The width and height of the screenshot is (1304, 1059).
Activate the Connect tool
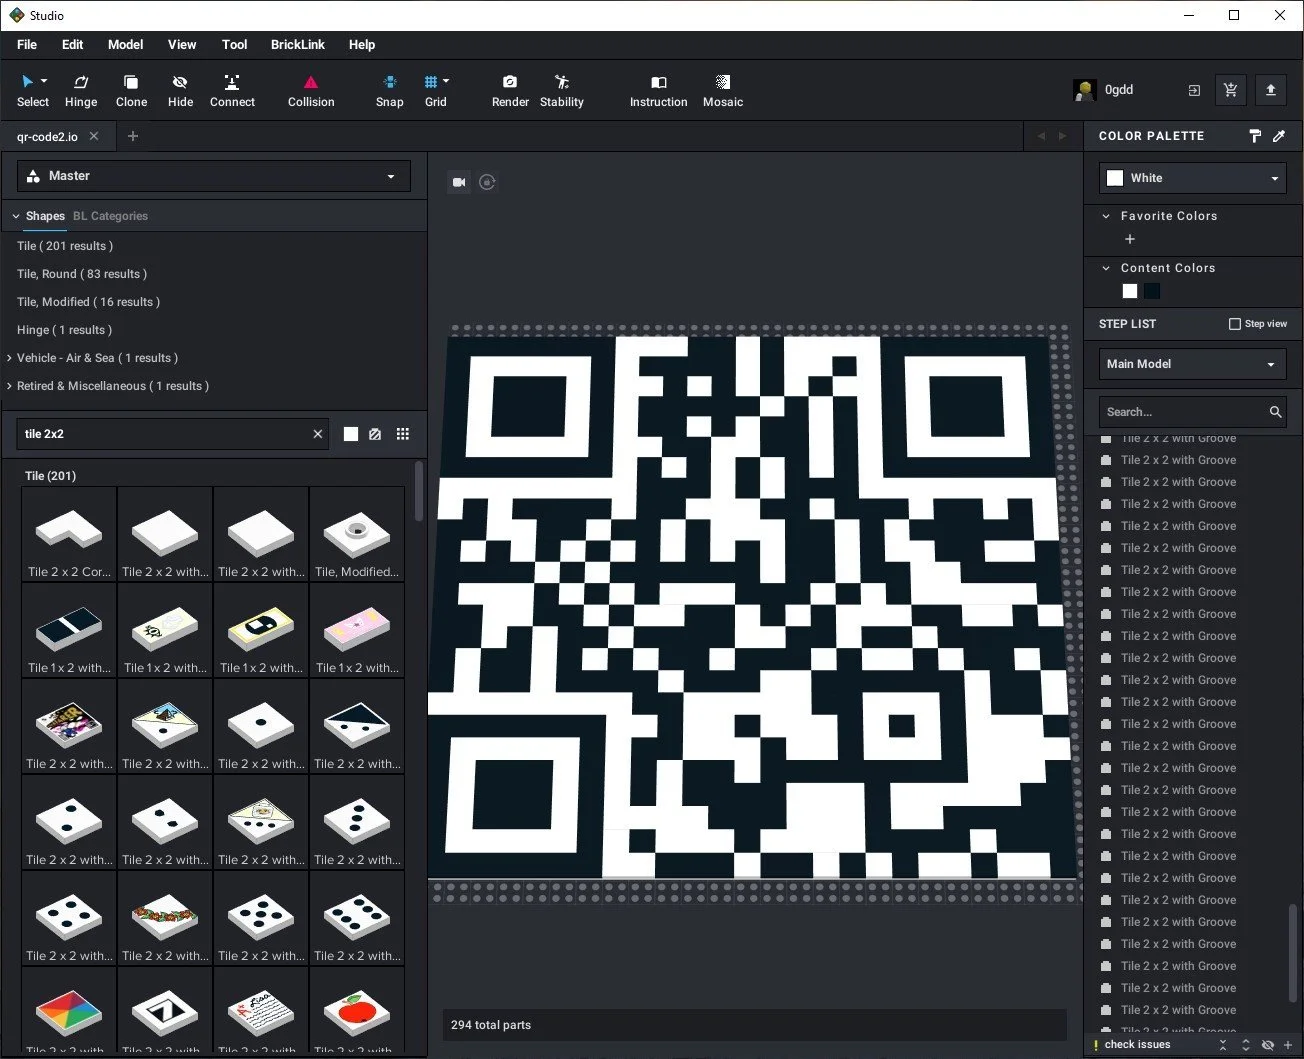(232, 90)
